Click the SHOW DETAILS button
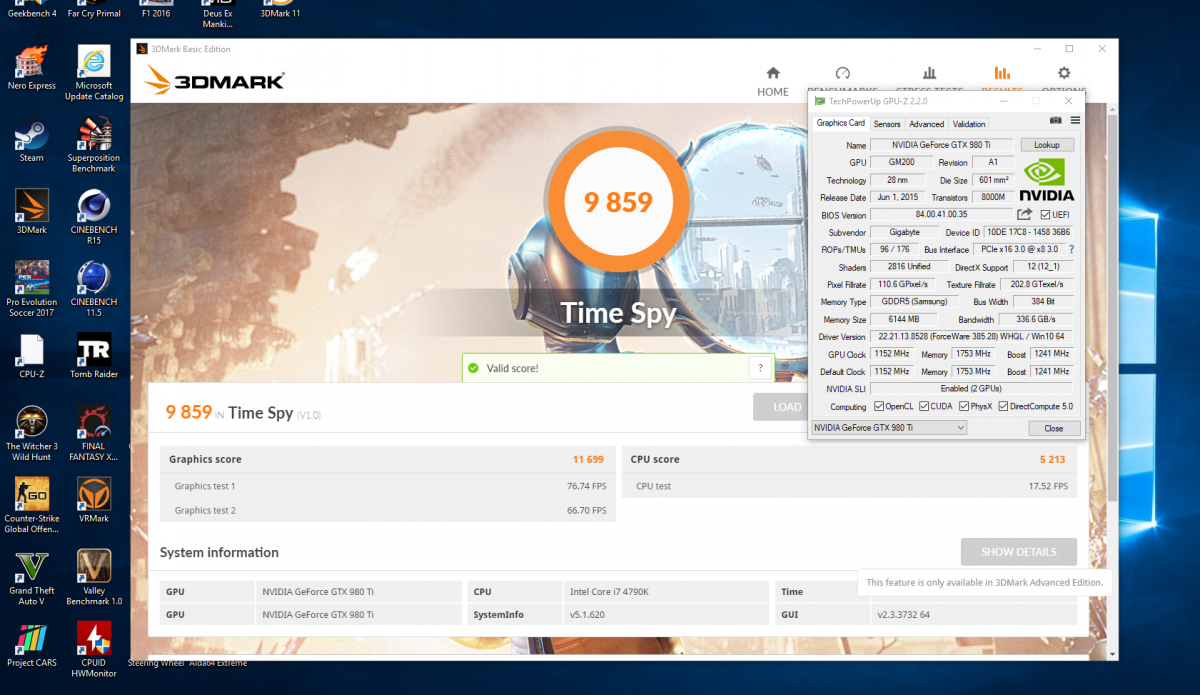Image resolution: width=1200 pixels, height=695 pixels. (1018, 552)
